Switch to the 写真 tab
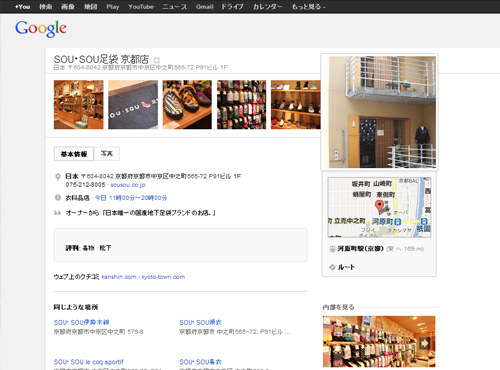Image resolution: width=500 pixels, height=370 pixels. tap(106, 154)
